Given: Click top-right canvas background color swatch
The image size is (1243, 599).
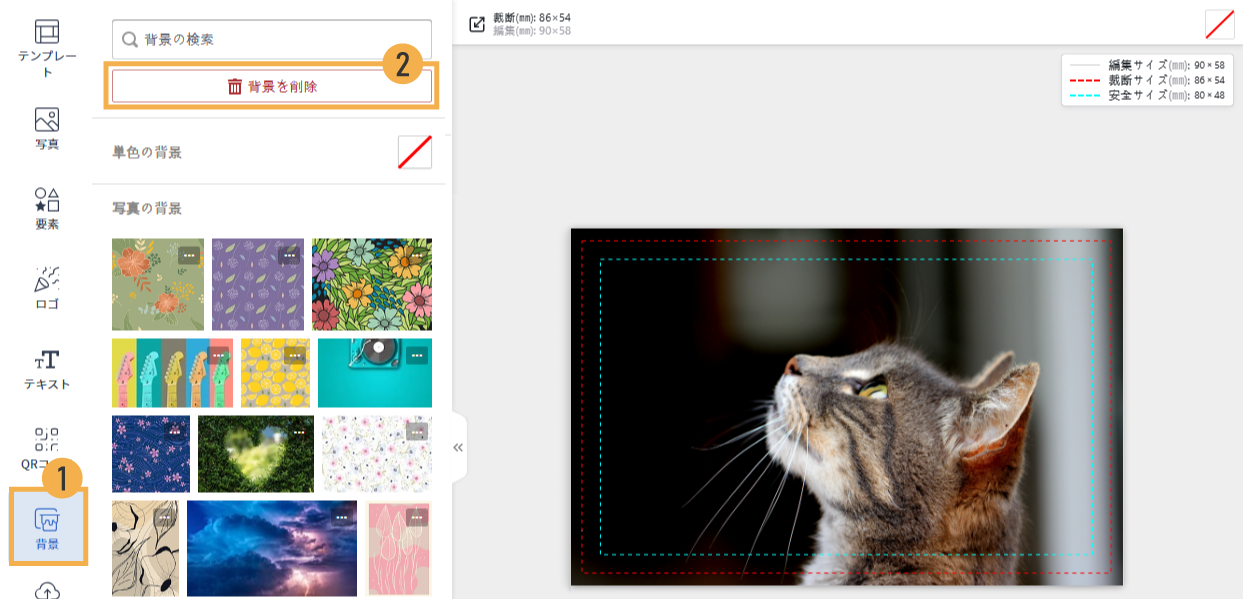Looking at the screenshot, I should (1219, 24).
